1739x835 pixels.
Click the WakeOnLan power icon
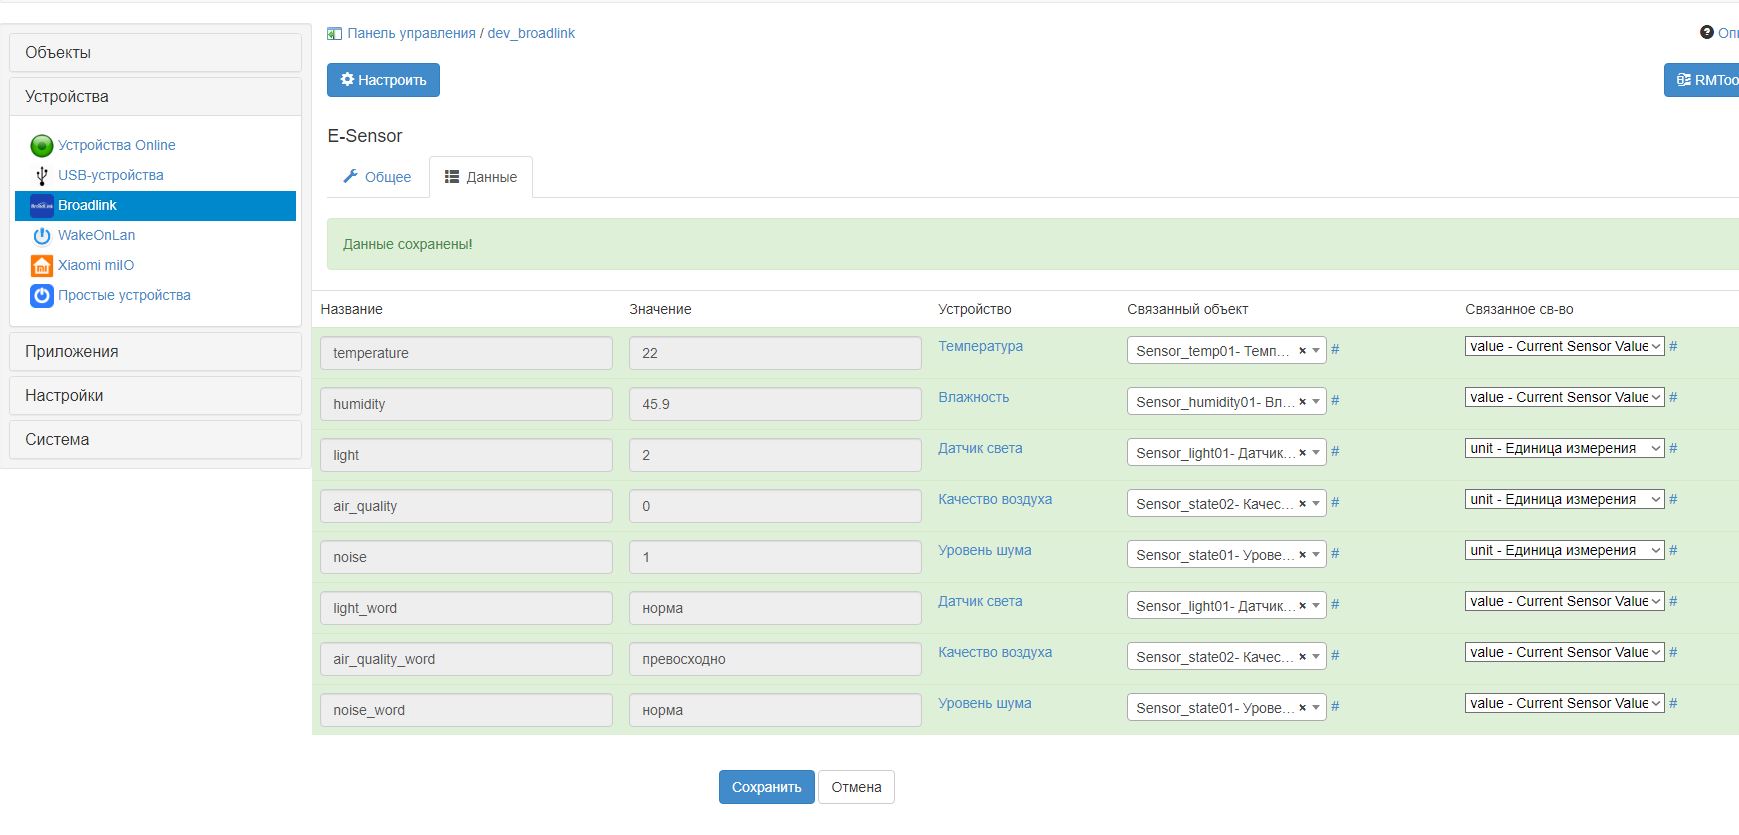point(41,236)
